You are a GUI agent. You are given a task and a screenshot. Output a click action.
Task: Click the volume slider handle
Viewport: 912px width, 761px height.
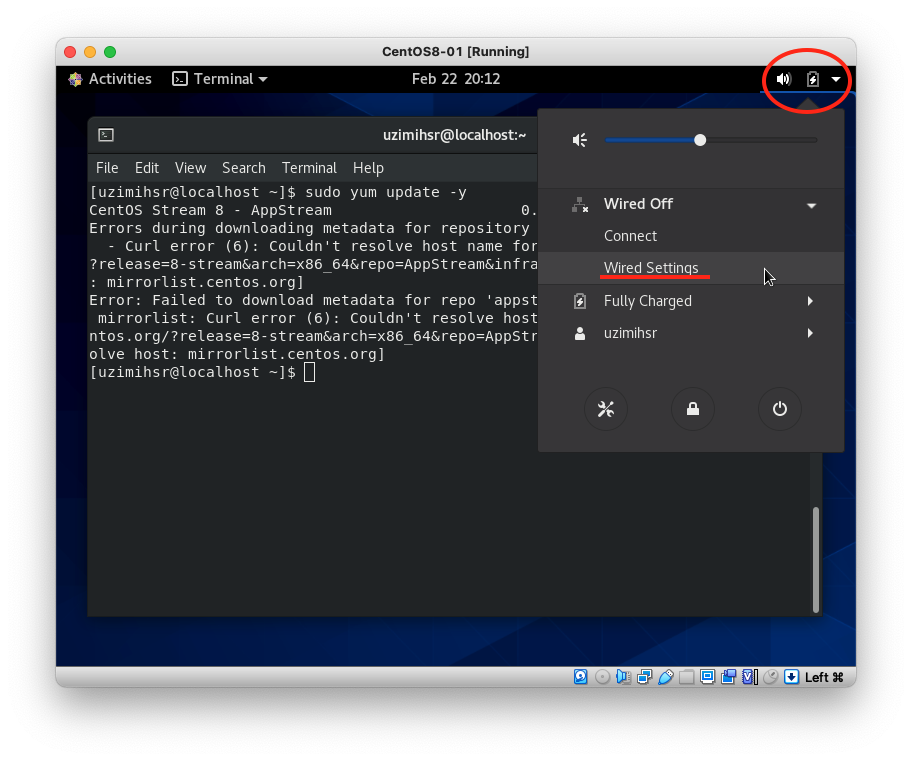coord(700,140)
